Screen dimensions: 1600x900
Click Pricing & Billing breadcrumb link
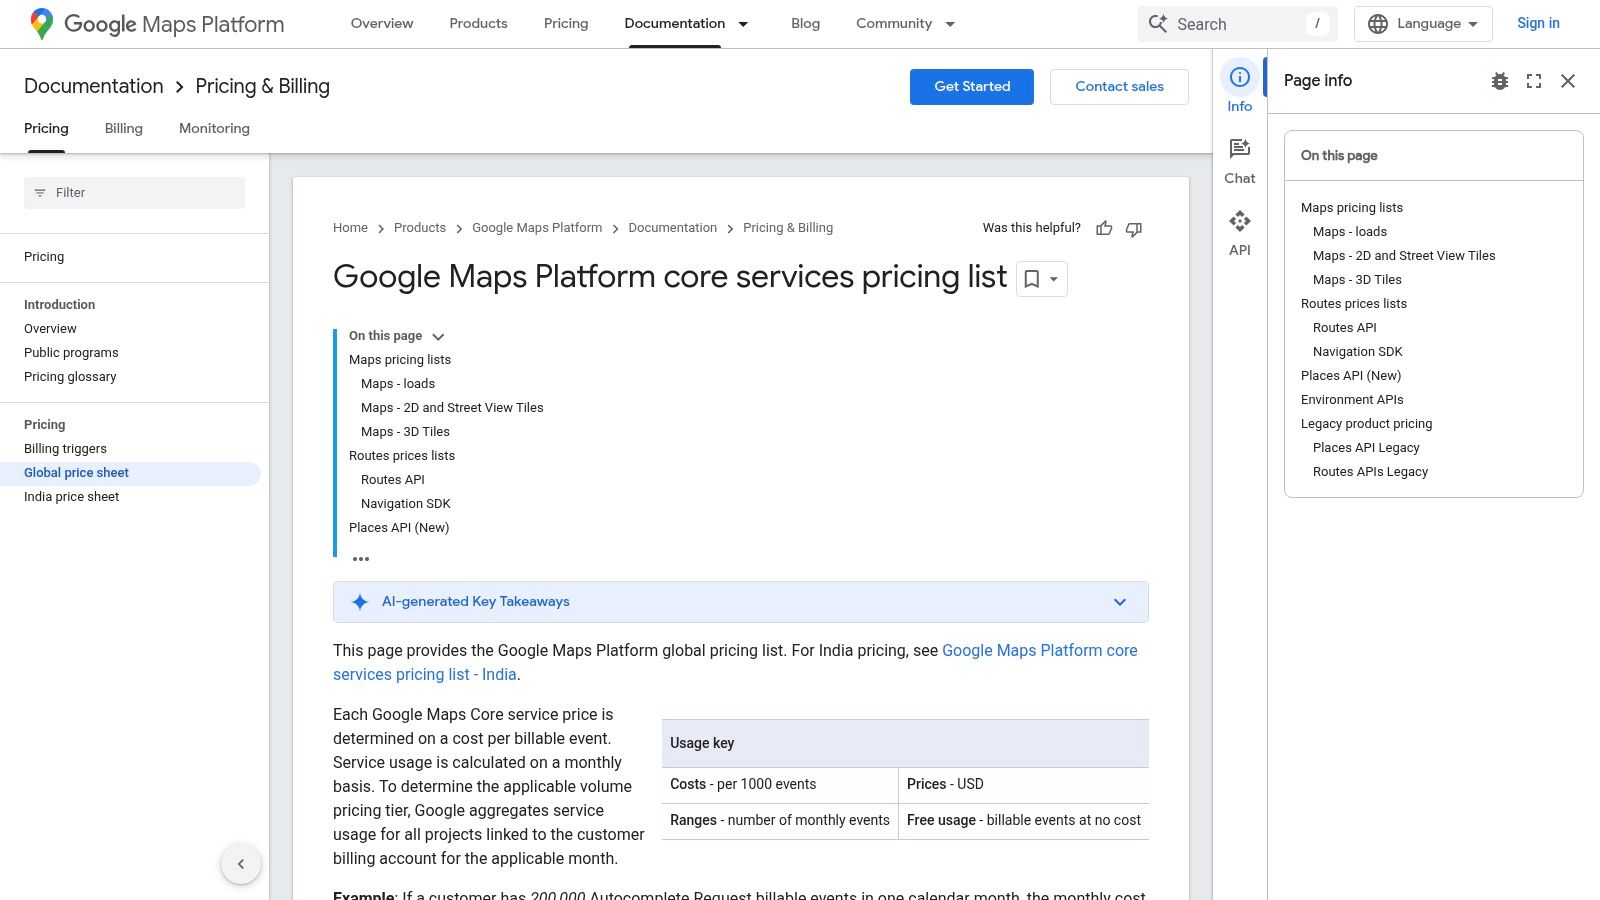(788, 228)
